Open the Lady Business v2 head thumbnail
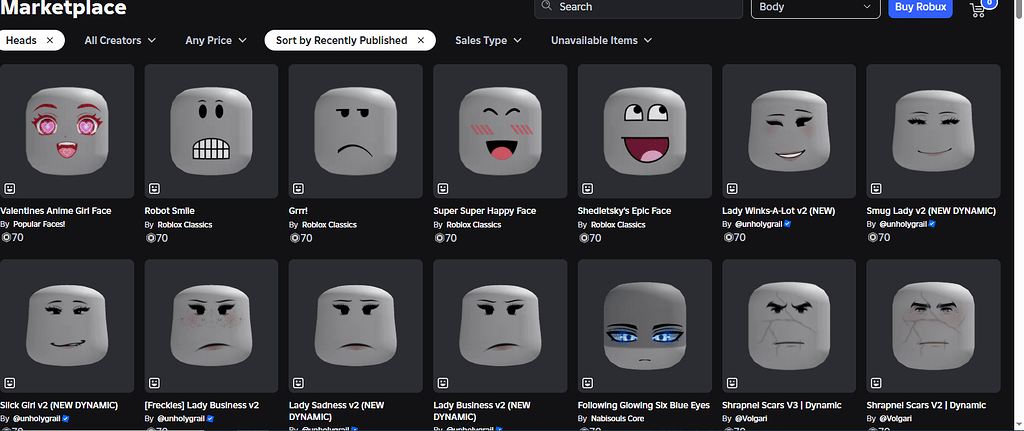Screen dimensions: 1024x431 click(500, 326)
